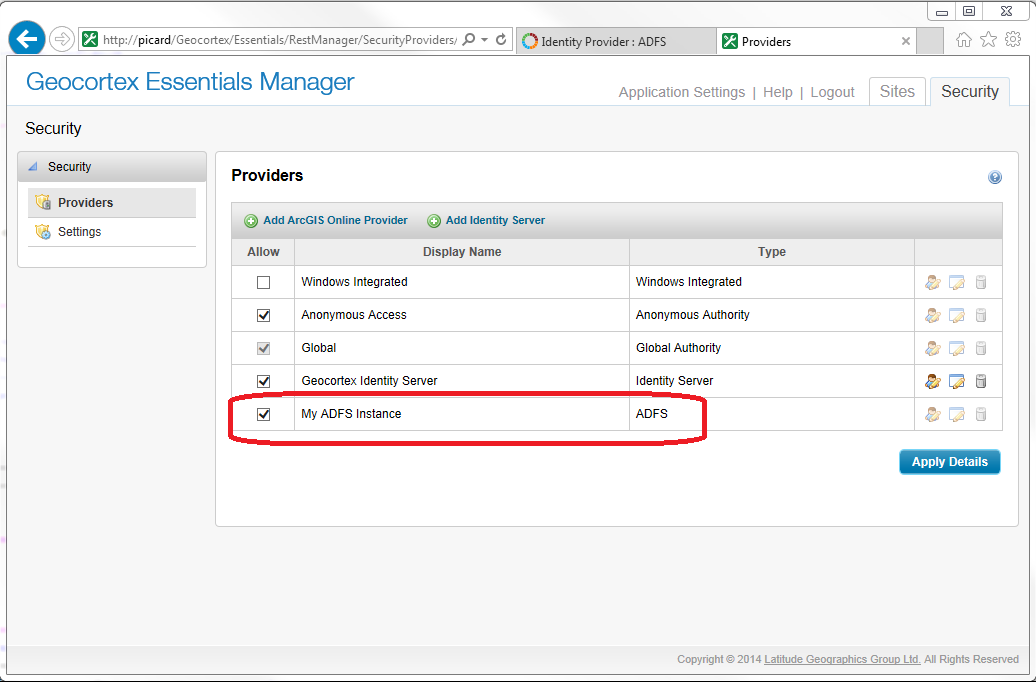This screenshot has height=682, width=1036.
Task: Click edit provider icon for Global row
Action: (x=956, y=348)
